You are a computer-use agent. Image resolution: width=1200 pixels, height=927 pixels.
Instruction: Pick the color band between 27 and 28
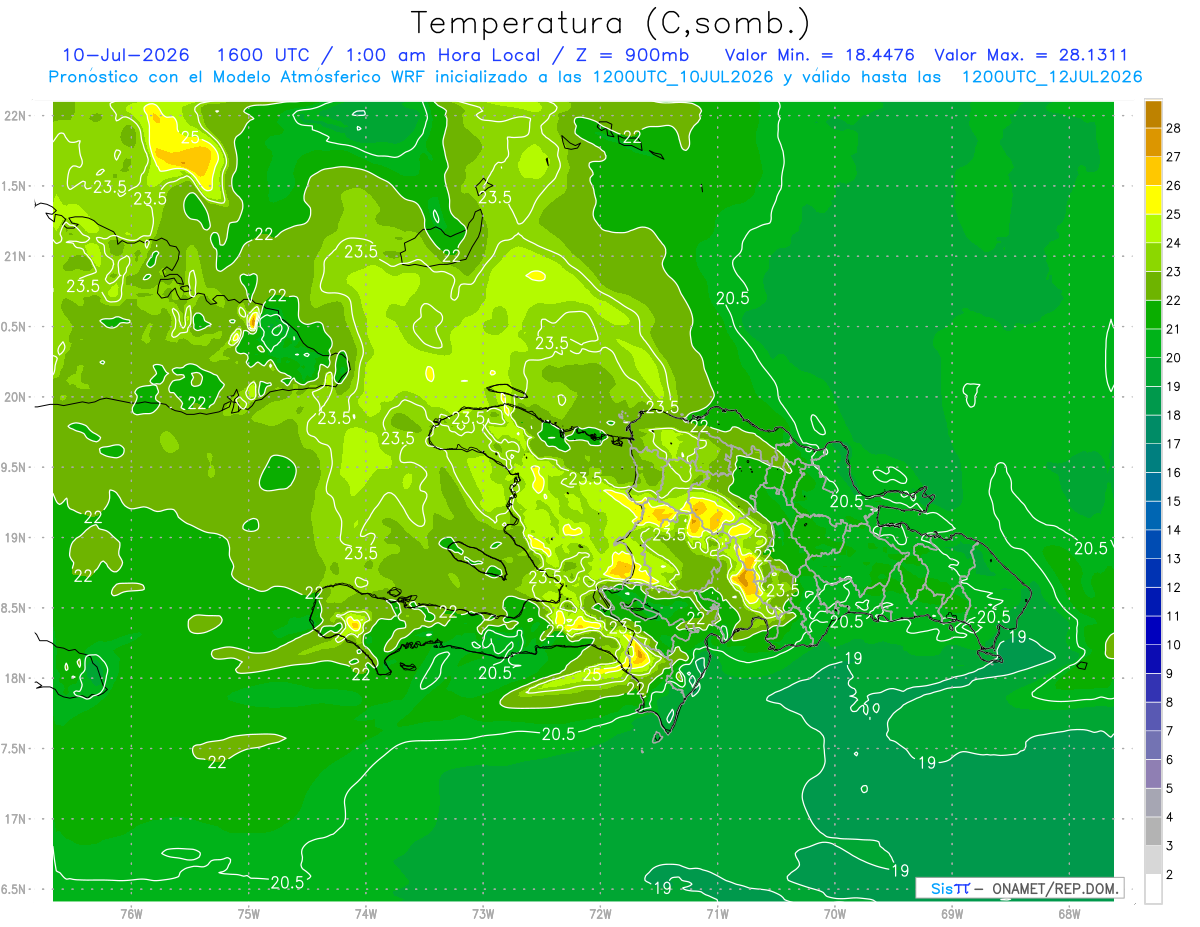[x=1153, y=142]
